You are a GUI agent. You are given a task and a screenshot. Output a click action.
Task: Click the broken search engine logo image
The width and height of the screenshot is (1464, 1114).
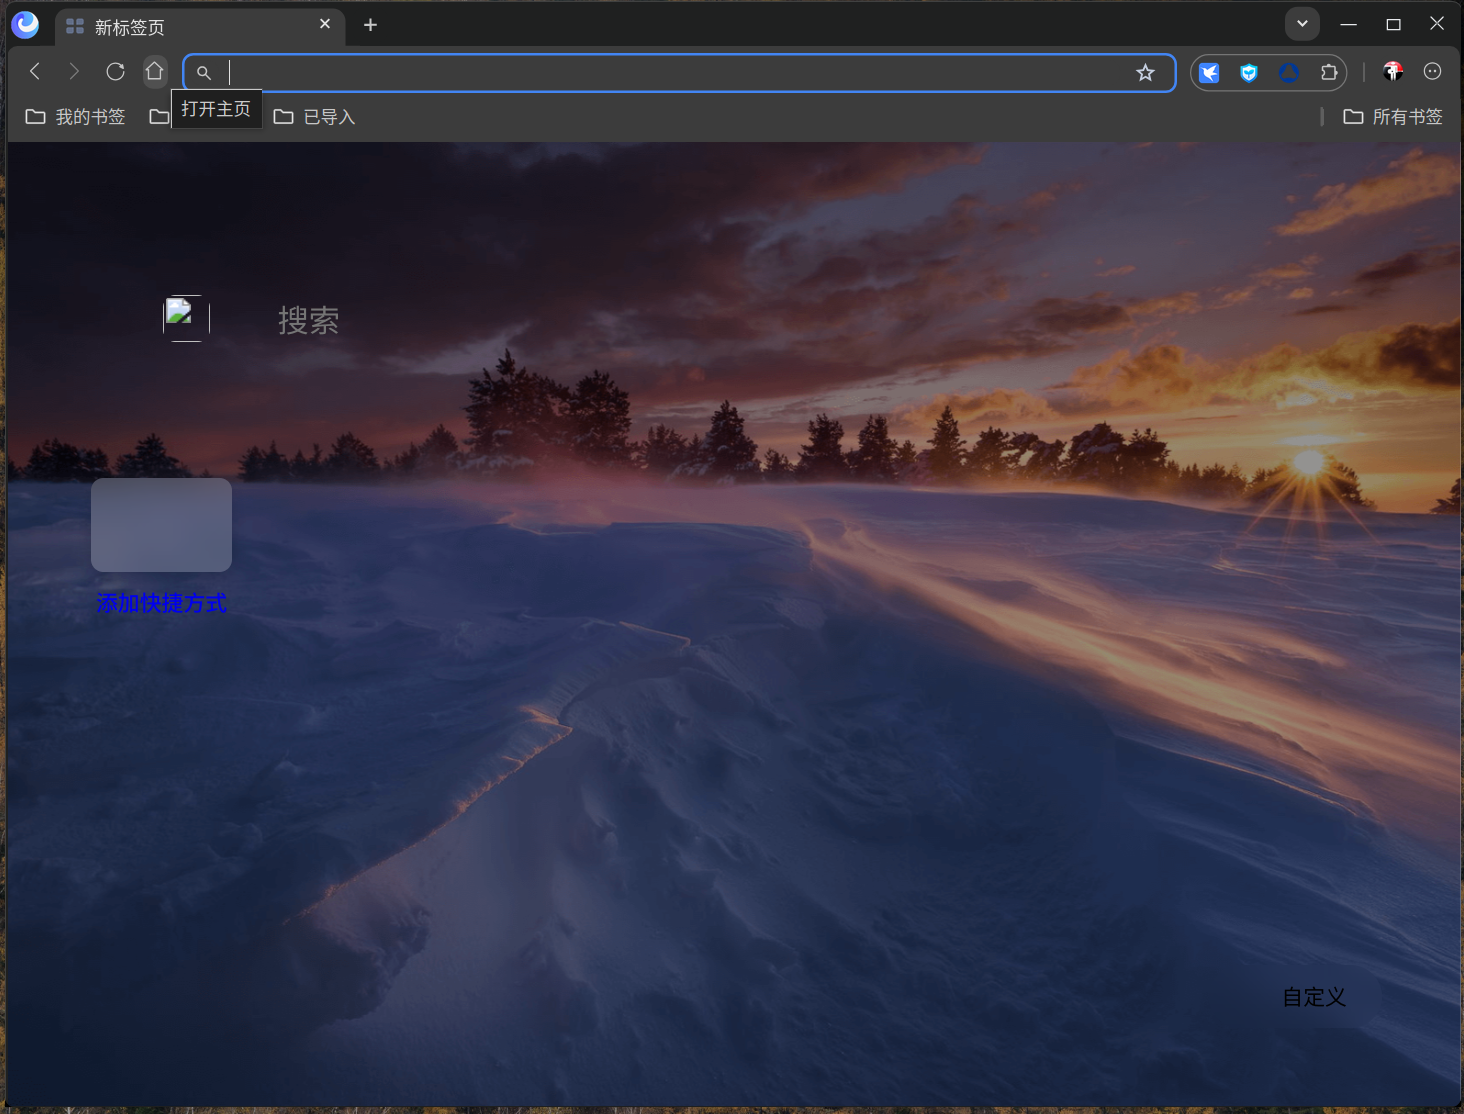(x=186, y=318)
